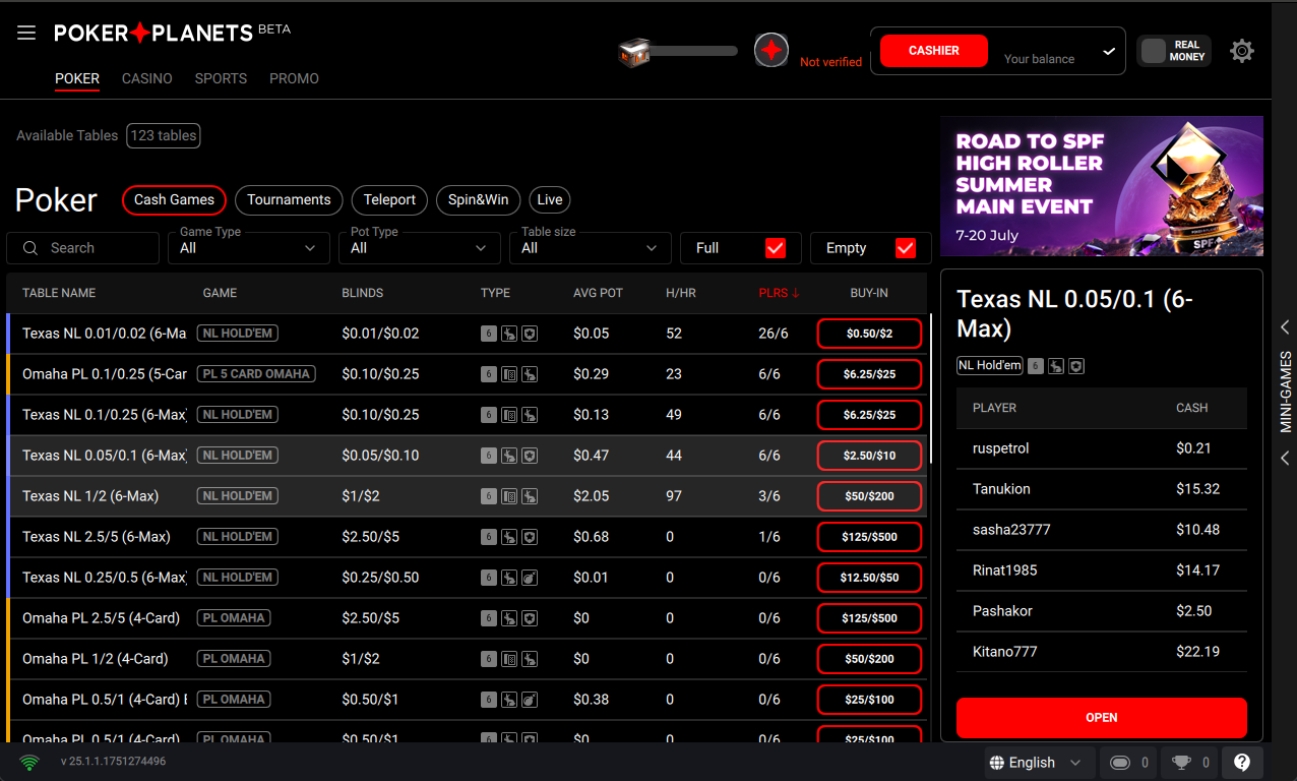Click the trophy icon in status bar
This screenshot has width=1297, height=781.
(x=1182, y=763)
